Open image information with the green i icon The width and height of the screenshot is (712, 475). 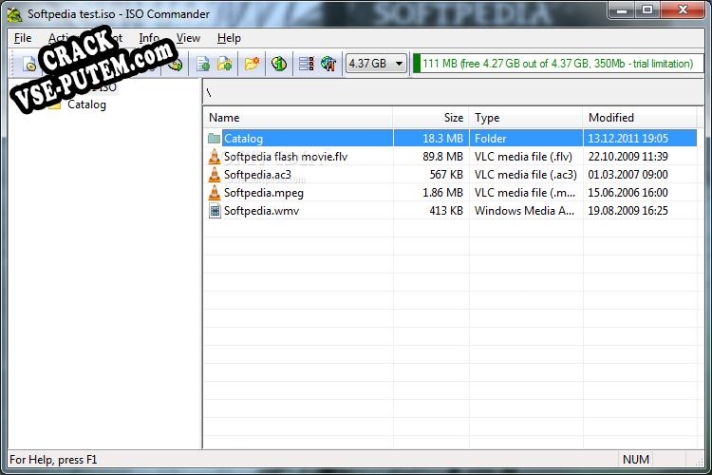(279, 64)
